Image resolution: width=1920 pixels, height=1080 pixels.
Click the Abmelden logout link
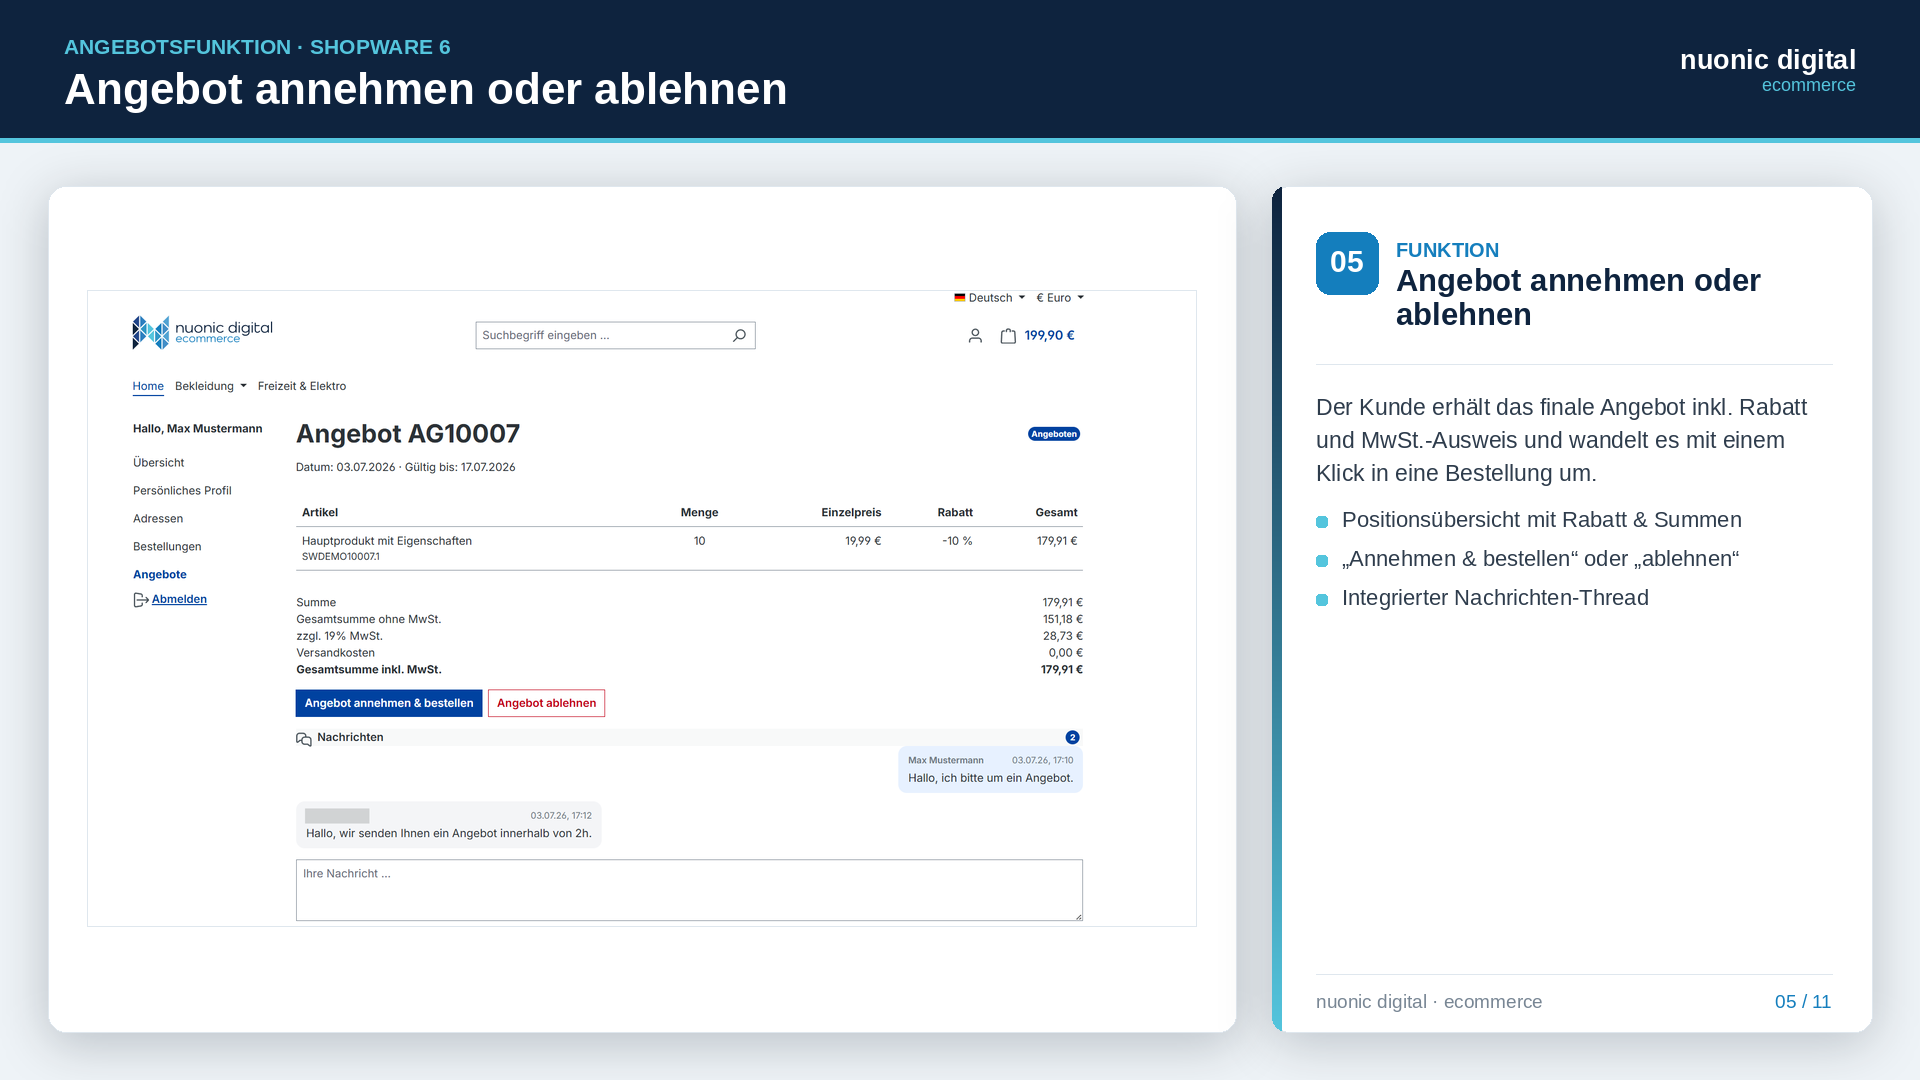click(179, 599)
